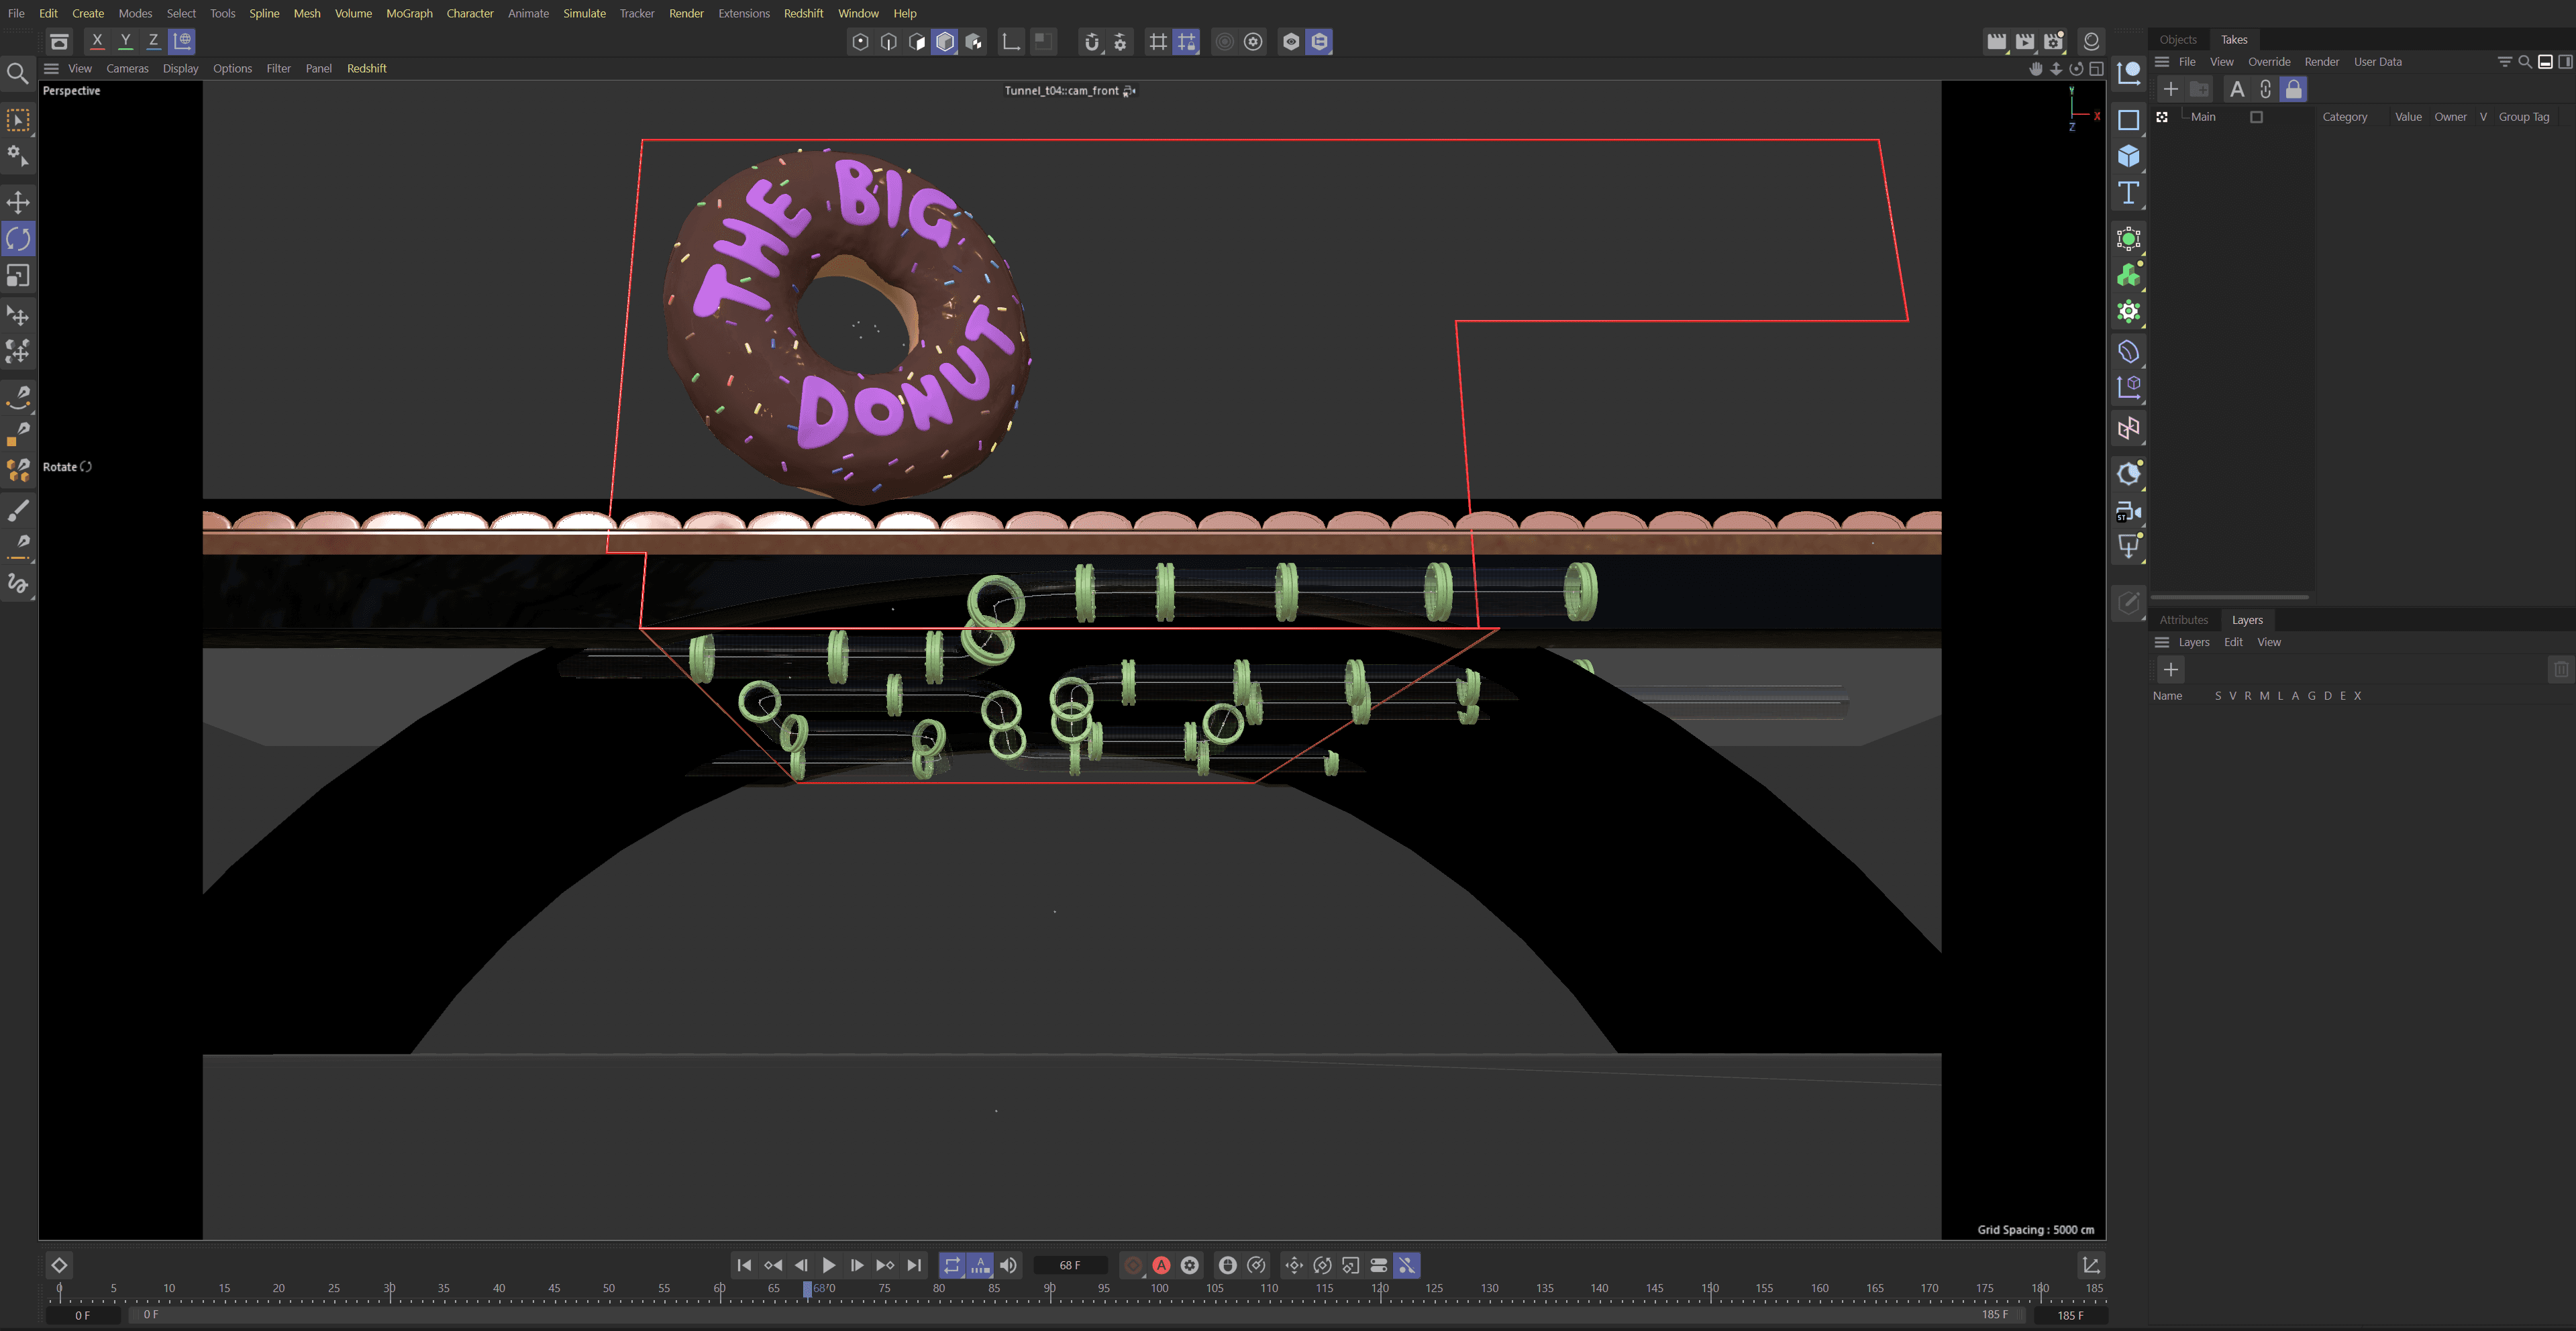Viewport: 2576px width, 1331px height.
Task: Open the viewport Display menu
Action: click(180, 68)
